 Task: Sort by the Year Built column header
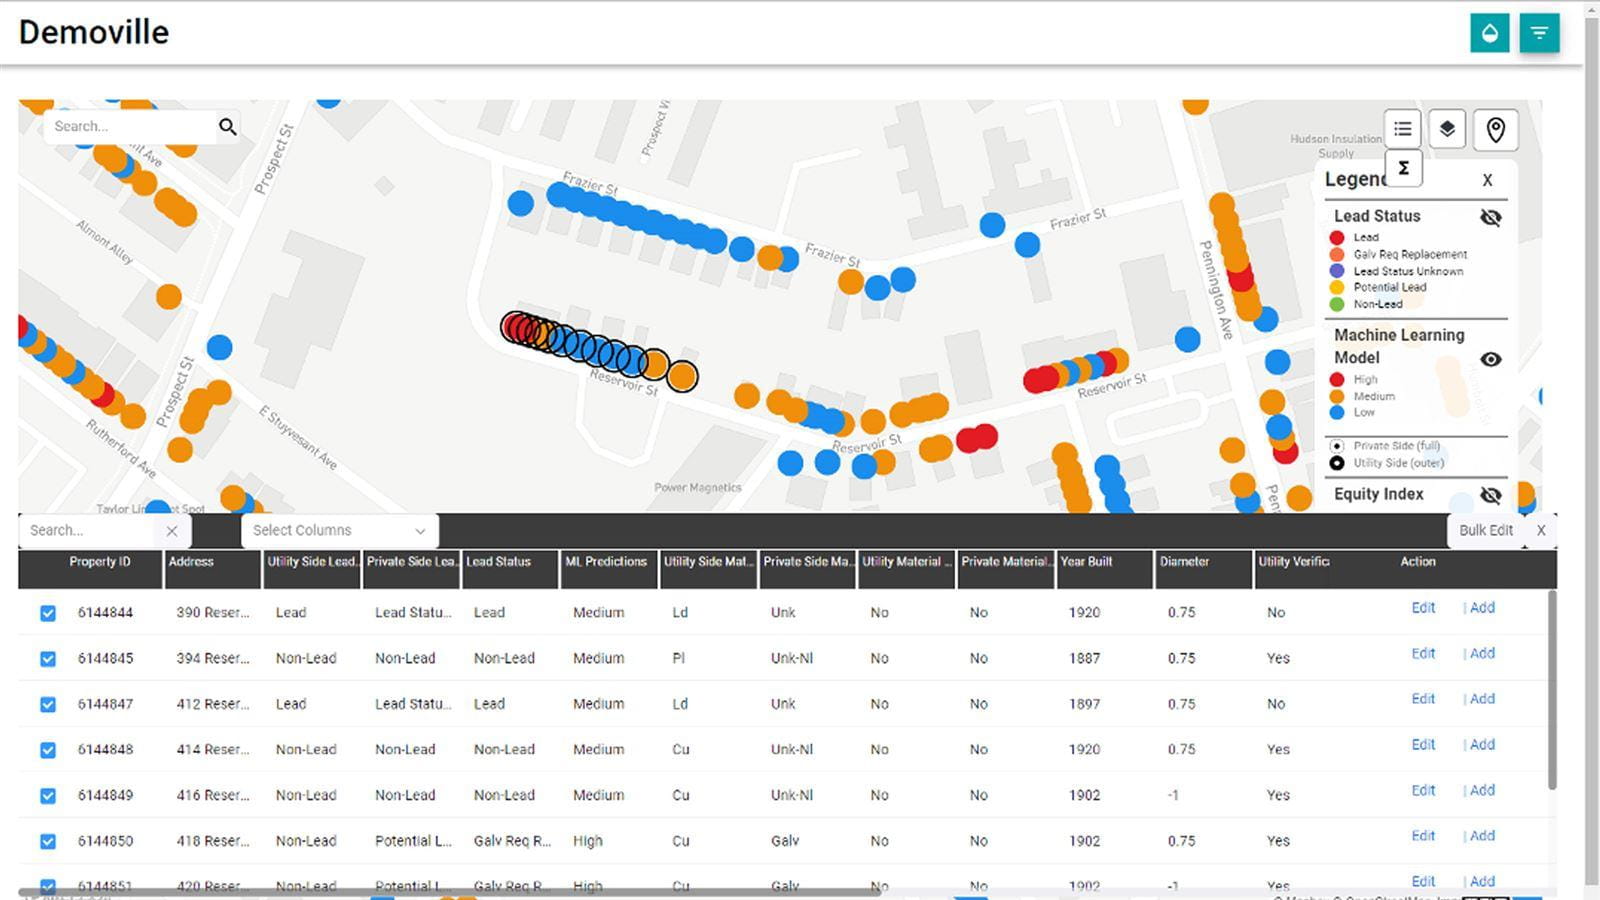point(1086,562)
